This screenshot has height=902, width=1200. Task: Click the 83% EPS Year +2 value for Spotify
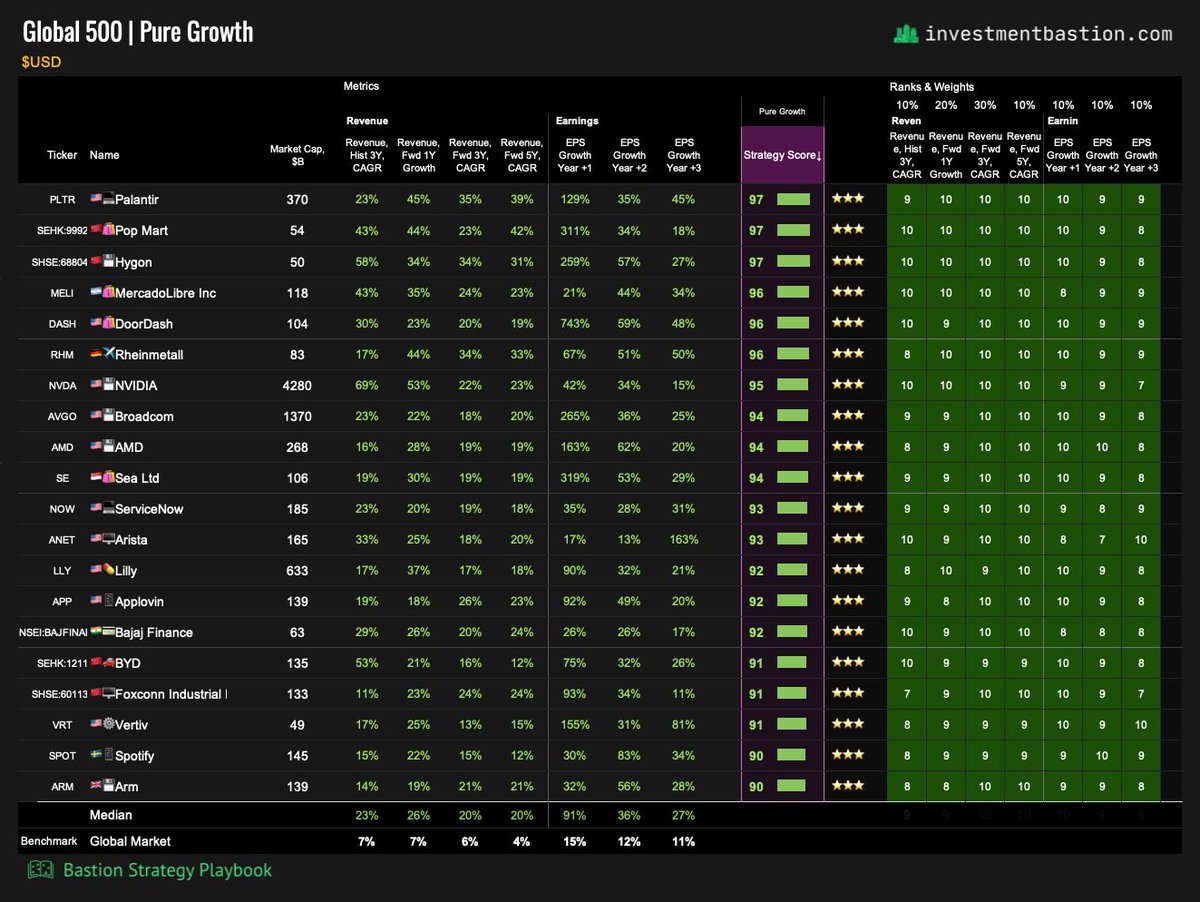pos(630,756)
